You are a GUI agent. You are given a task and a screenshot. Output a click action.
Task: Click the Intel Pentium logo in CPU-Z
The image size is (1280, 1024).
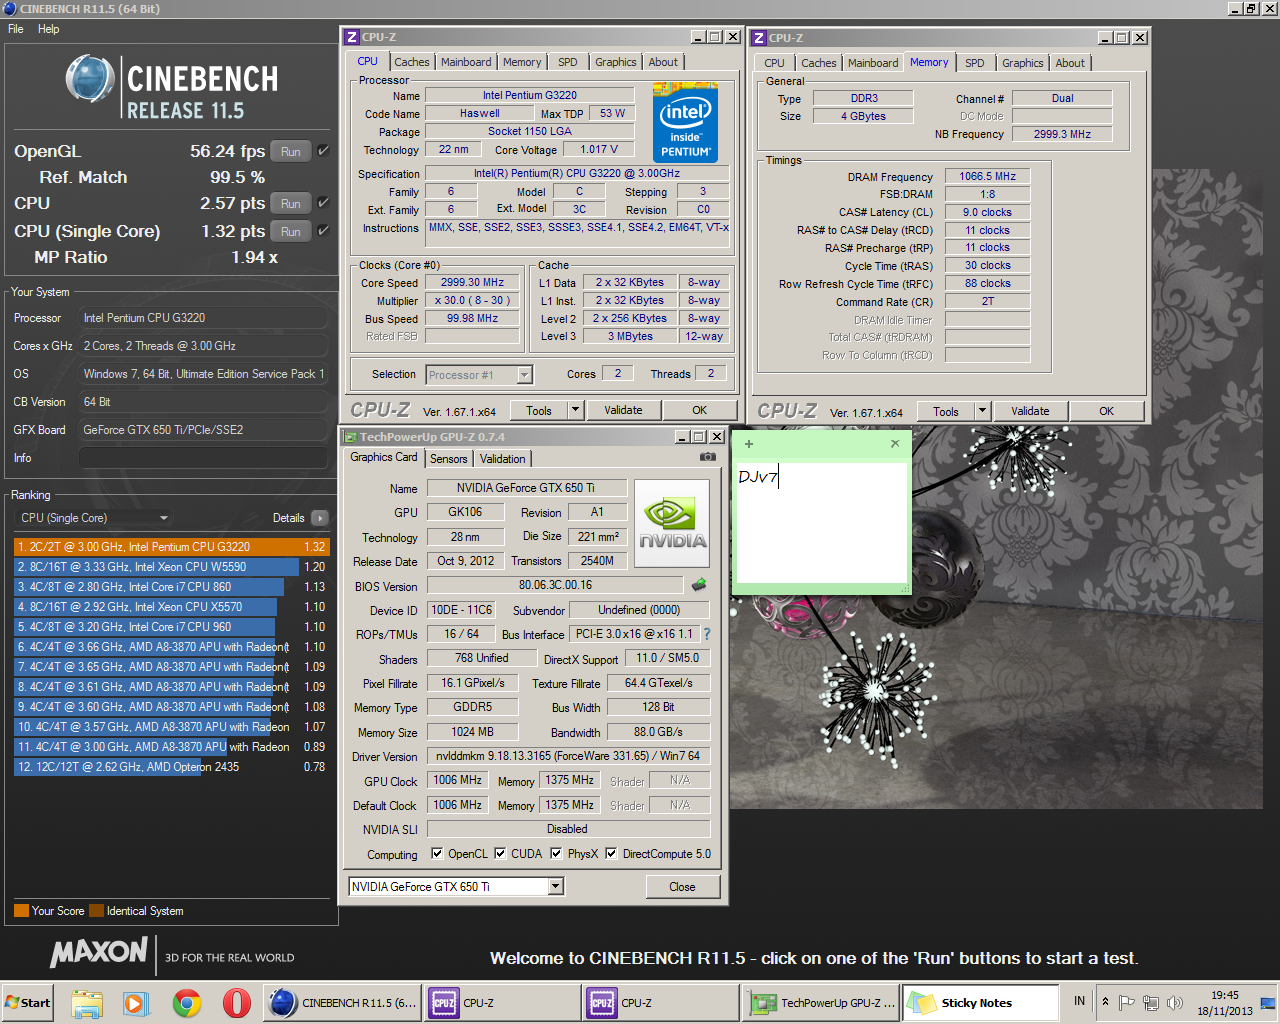coord(685,122)
